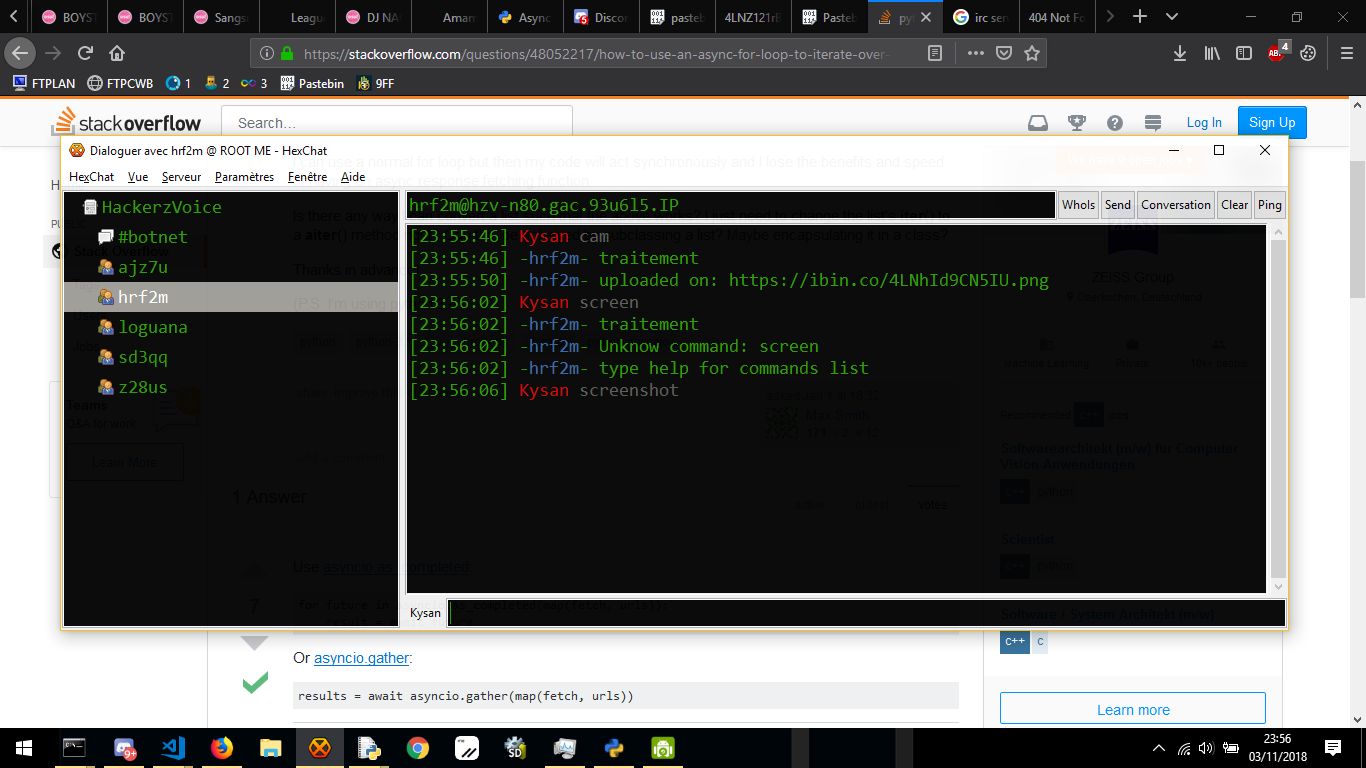Click WhoIs button in HexChat
Image resolution: width=1366 pixels, height=768 pixels.
pos(1078,205)
